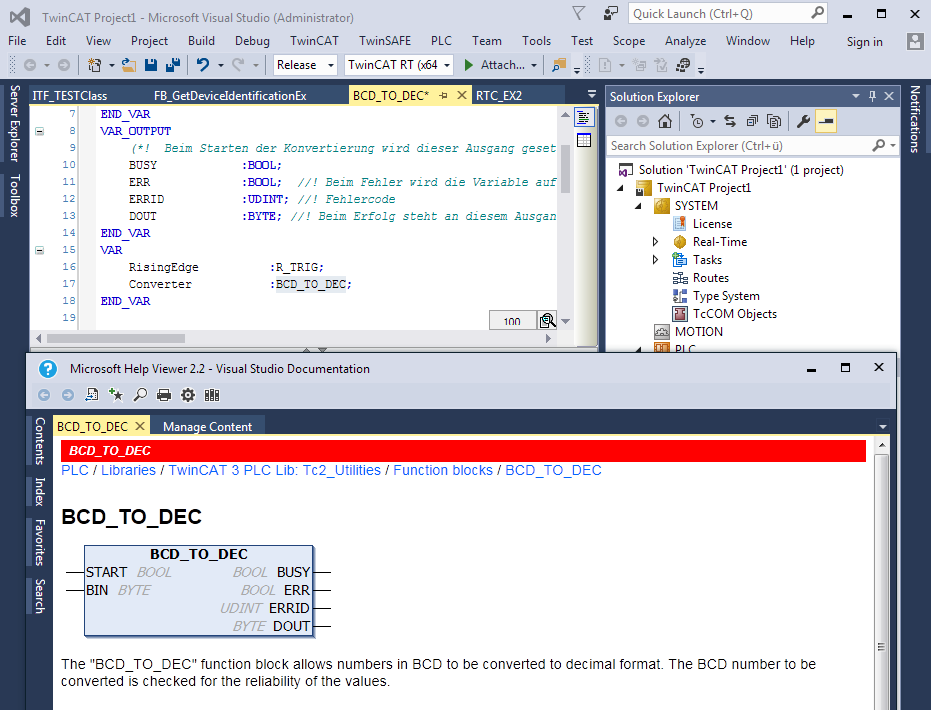The image size is (931, 710).
Task: Collapse the SYSTEM tree node
Action: point(638,207)
